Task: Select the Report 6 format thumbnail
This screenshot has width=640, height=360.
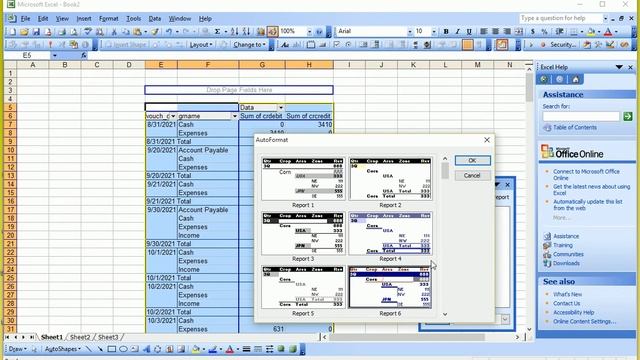Action: point(390,287)
